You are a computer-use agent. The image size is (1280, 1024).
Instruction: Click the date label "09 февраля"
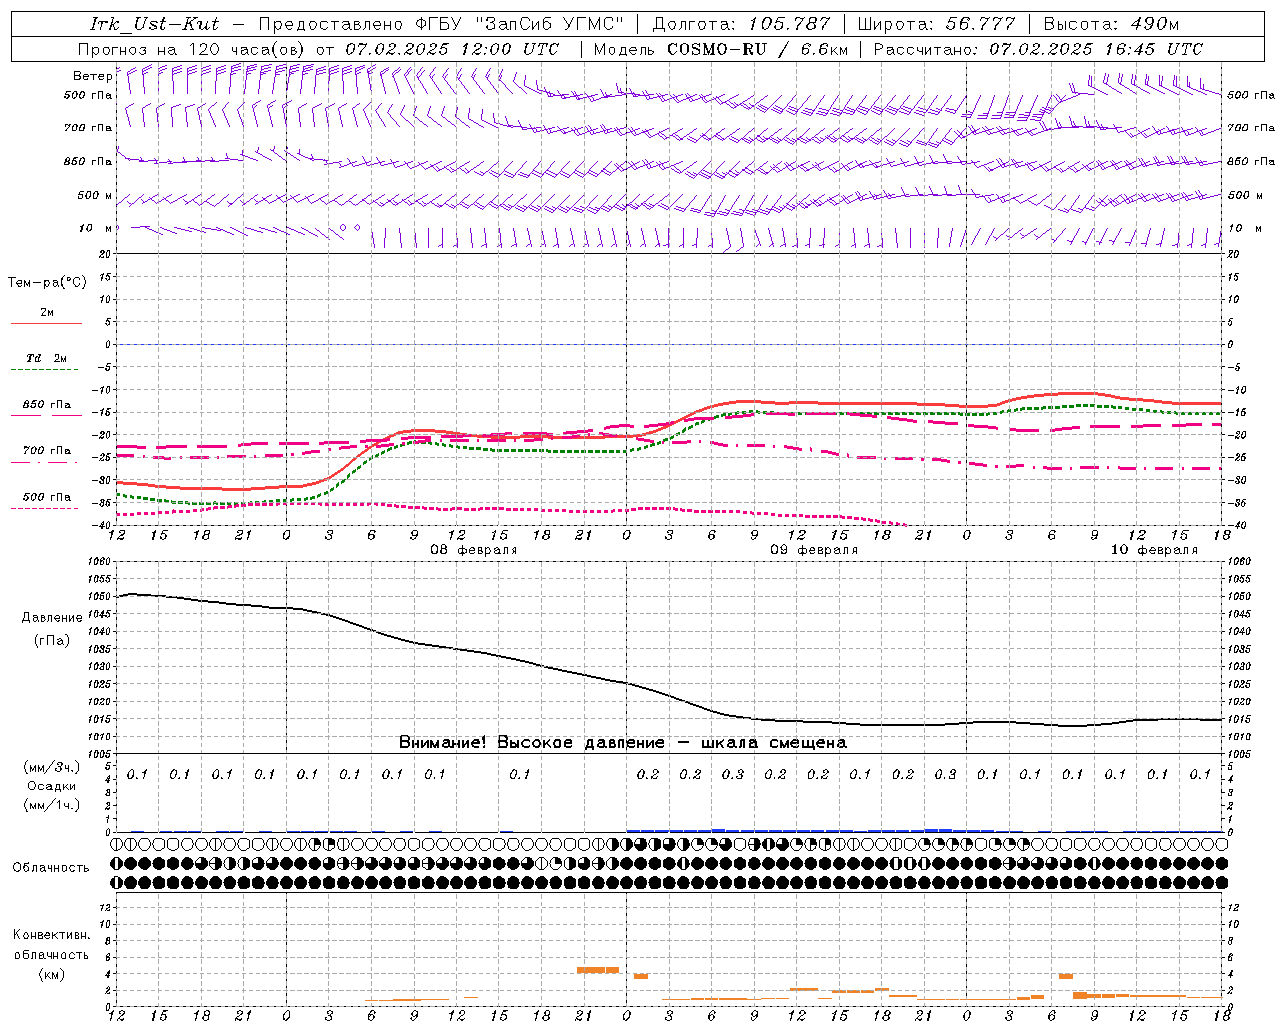point(814,550)
